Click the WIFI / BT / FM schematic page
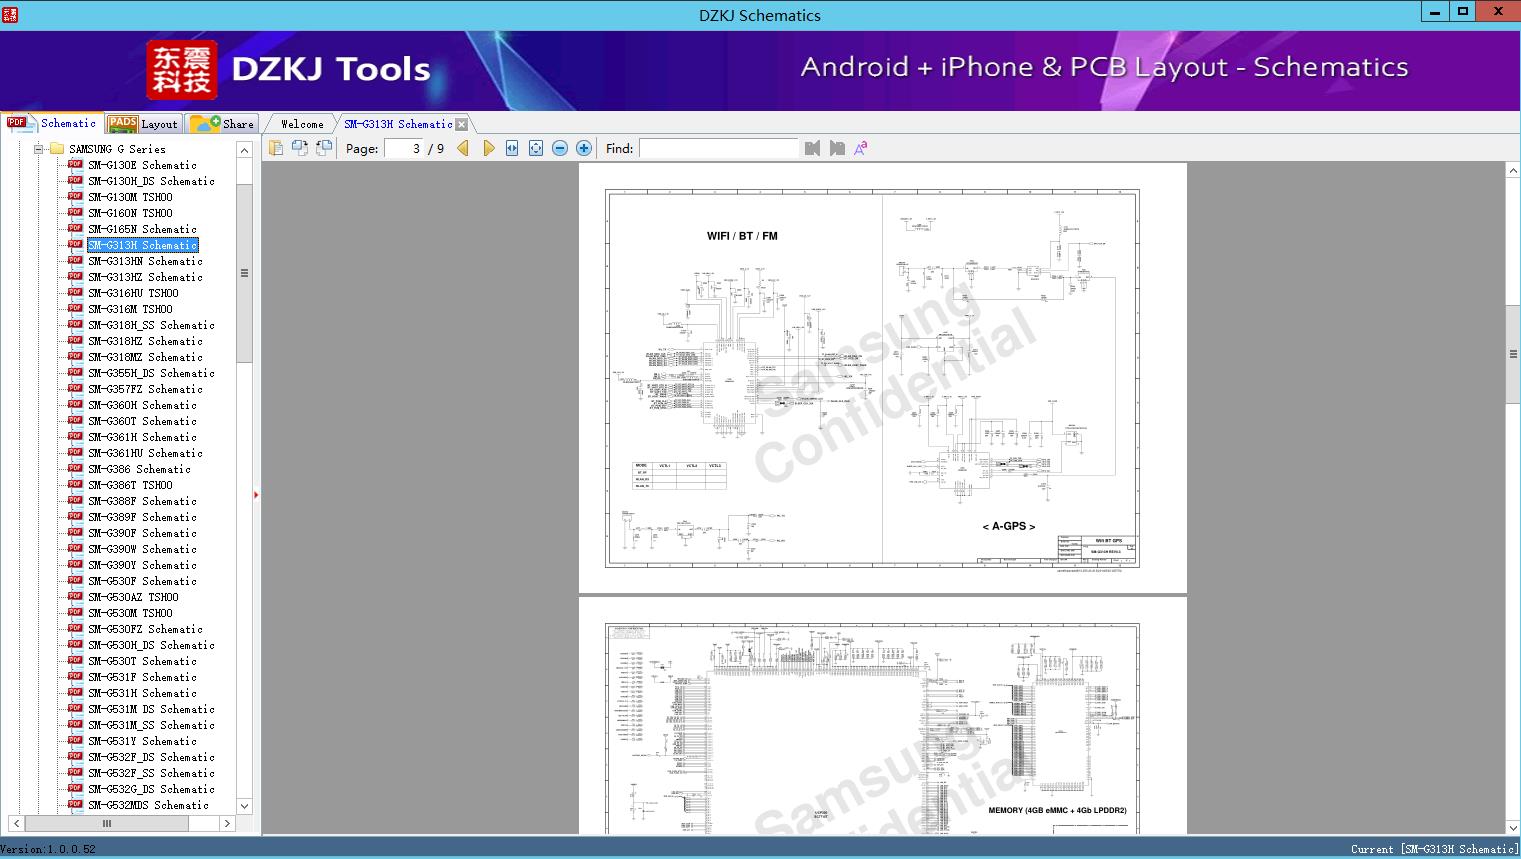Image resolution: width=1521 pixels, height=859 pixels. [882, 378]
